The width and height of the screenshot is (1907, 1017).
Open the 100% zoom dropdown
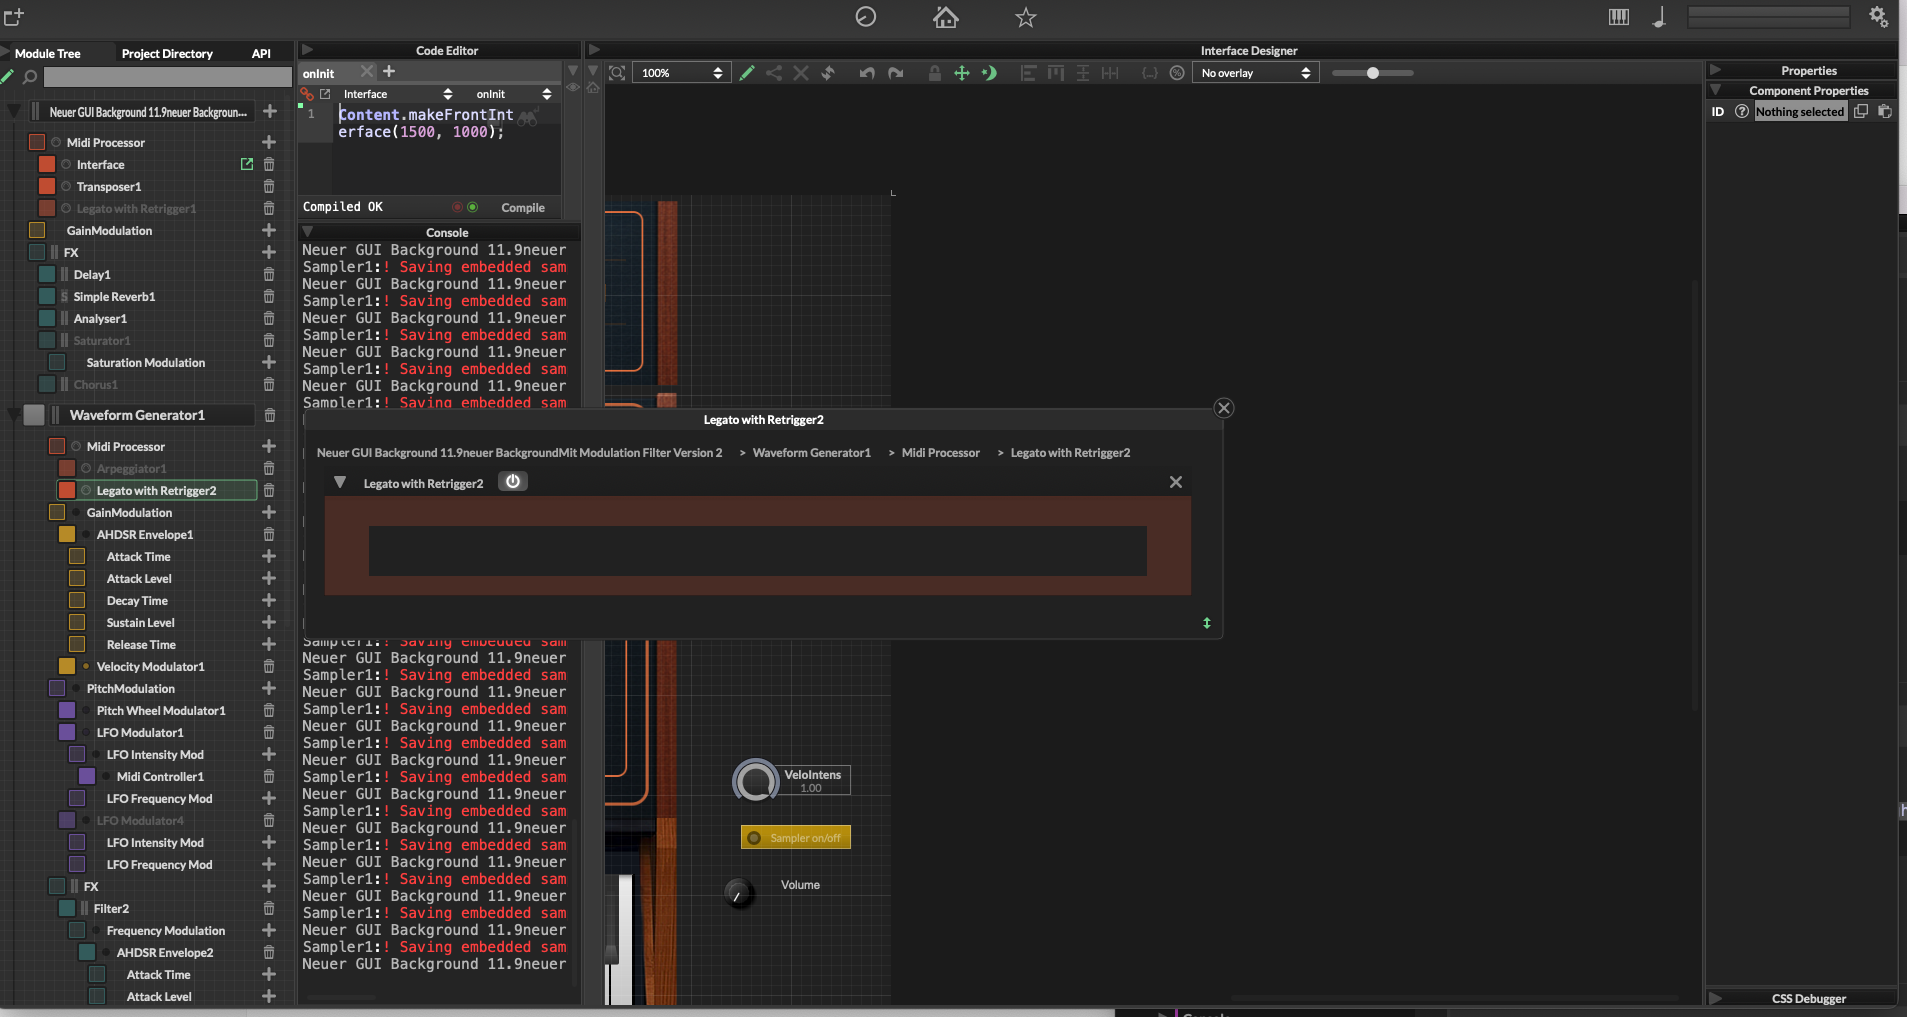click(x=681, y=73)
